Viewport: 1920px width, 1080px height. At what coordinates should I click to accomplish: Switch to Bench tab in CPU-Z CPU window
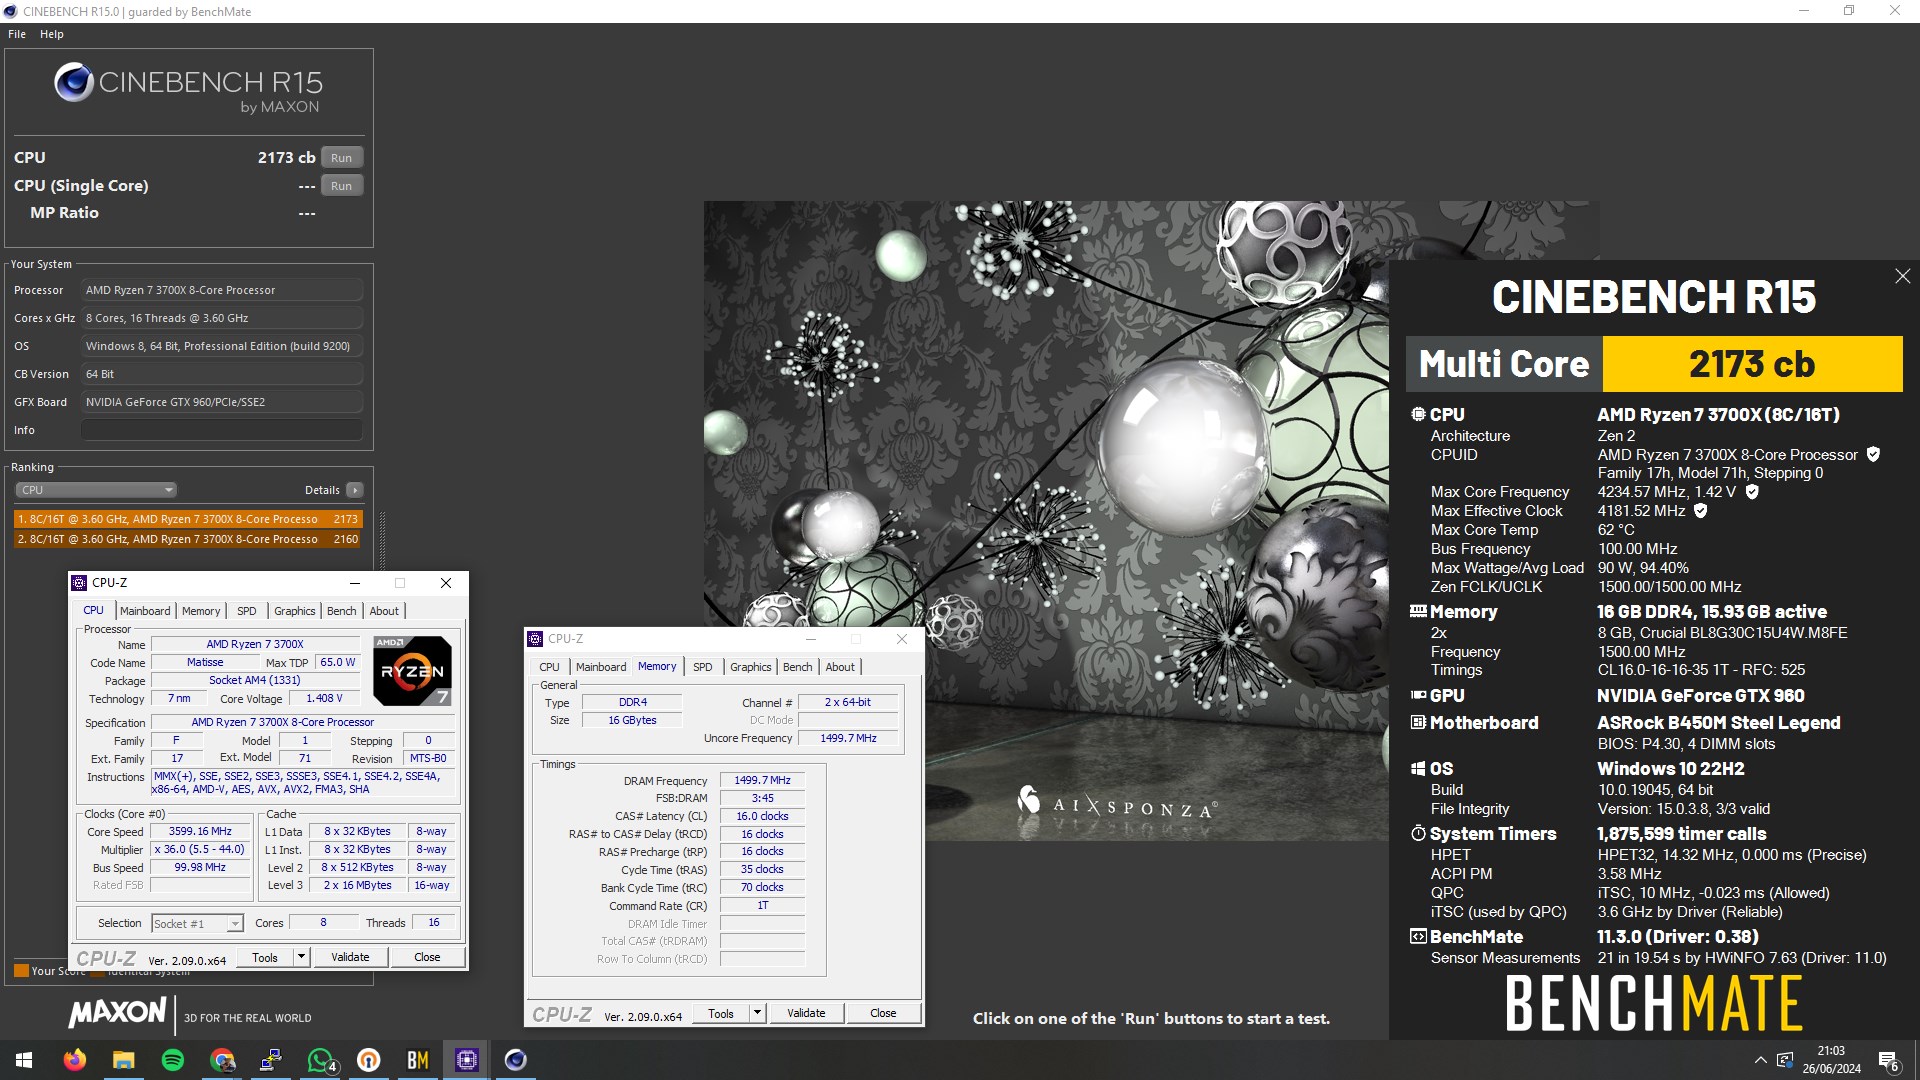point(342,611)
